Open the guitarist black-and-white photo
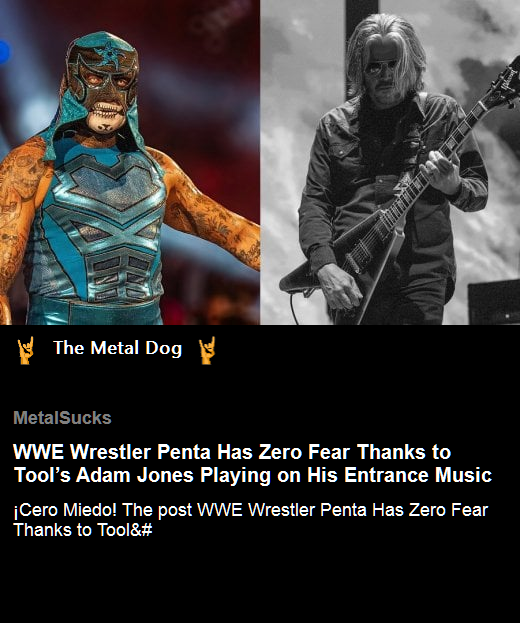Viewport: 520px width, 623px height. (x=390, y=162)
